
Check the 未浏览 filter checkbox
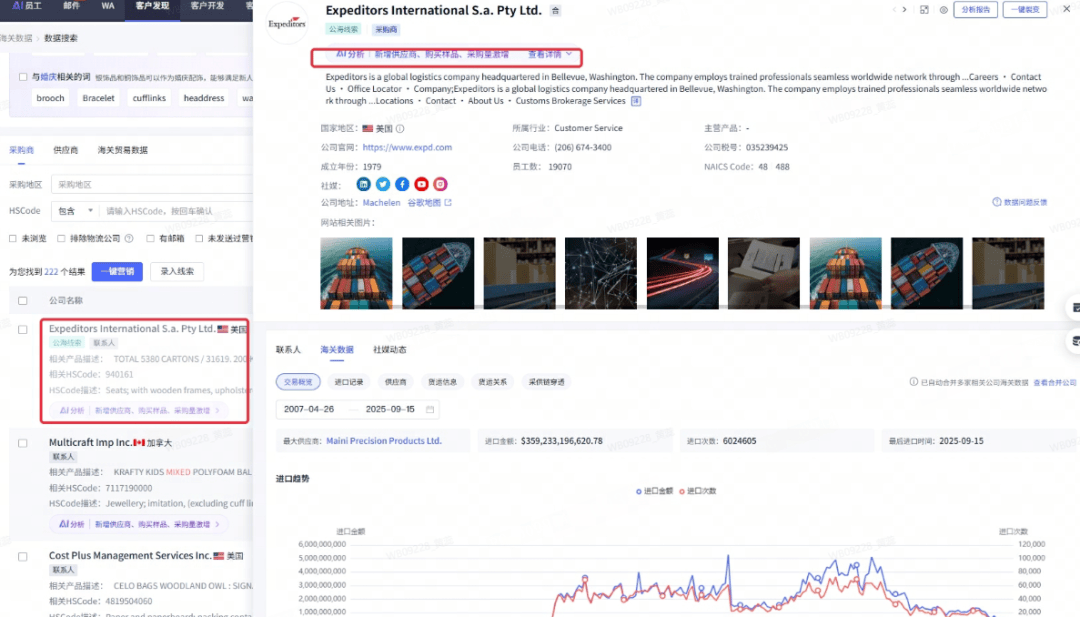pos(13,239)
